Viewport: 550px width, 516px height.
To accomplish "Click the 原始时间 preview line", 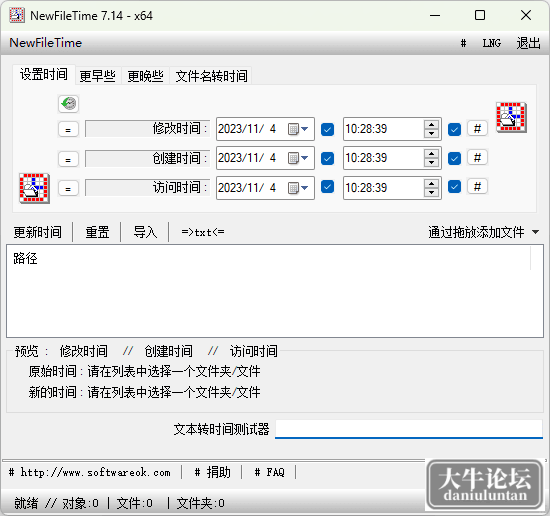I will [145, 371].
